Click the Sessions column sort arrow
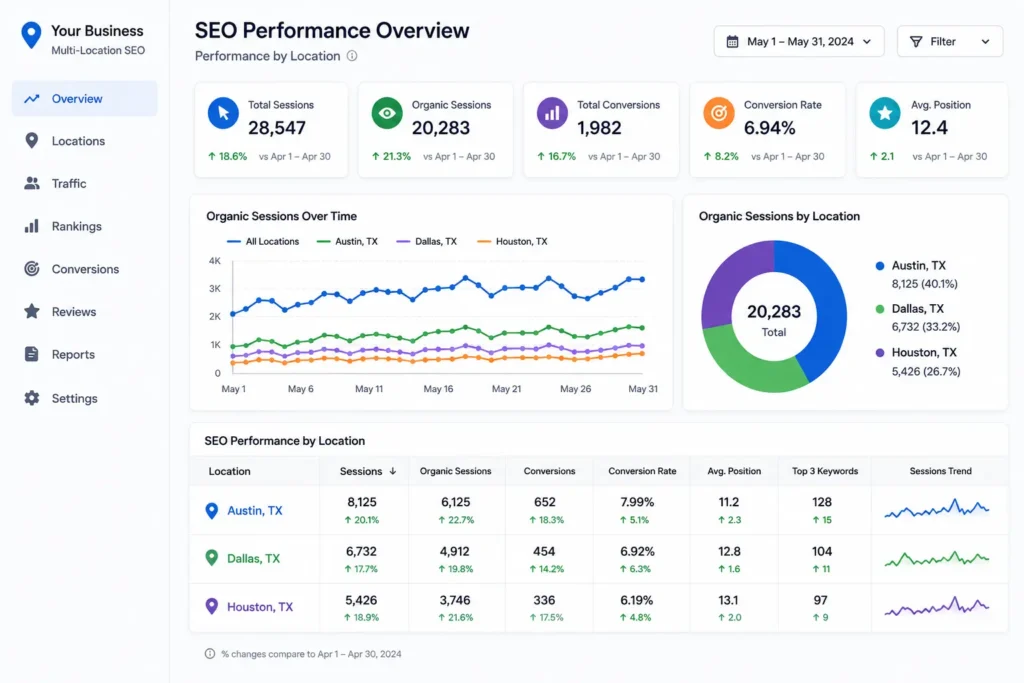Image resolution: width=1024 pixels, height=683 pixels. tap(392, 471)
